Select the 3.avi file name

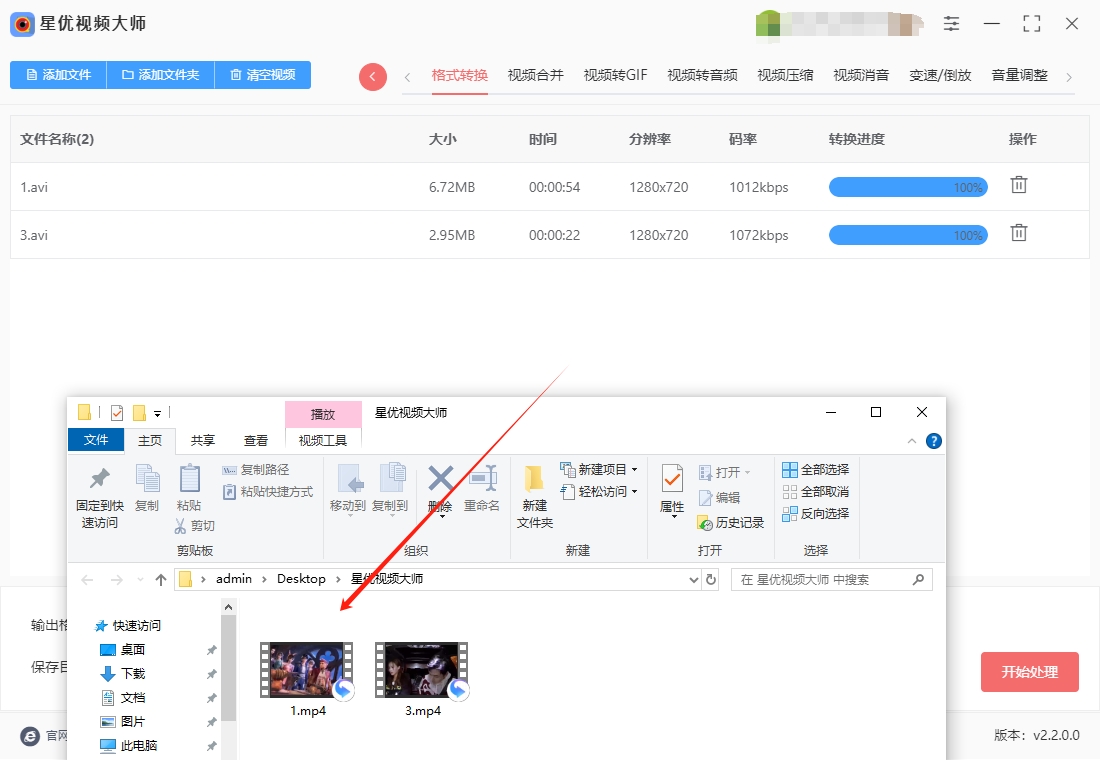[34, 235]
